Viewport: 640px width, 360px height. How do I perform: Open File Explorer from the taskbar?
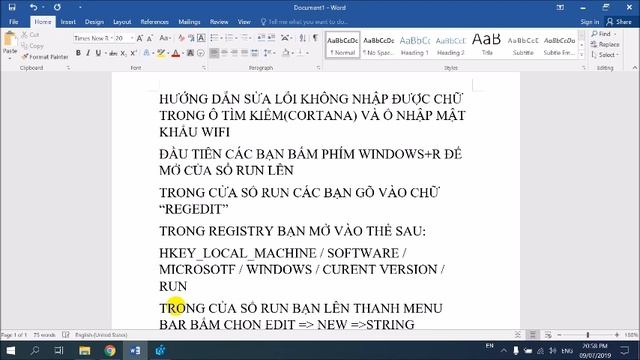point(84,351)
